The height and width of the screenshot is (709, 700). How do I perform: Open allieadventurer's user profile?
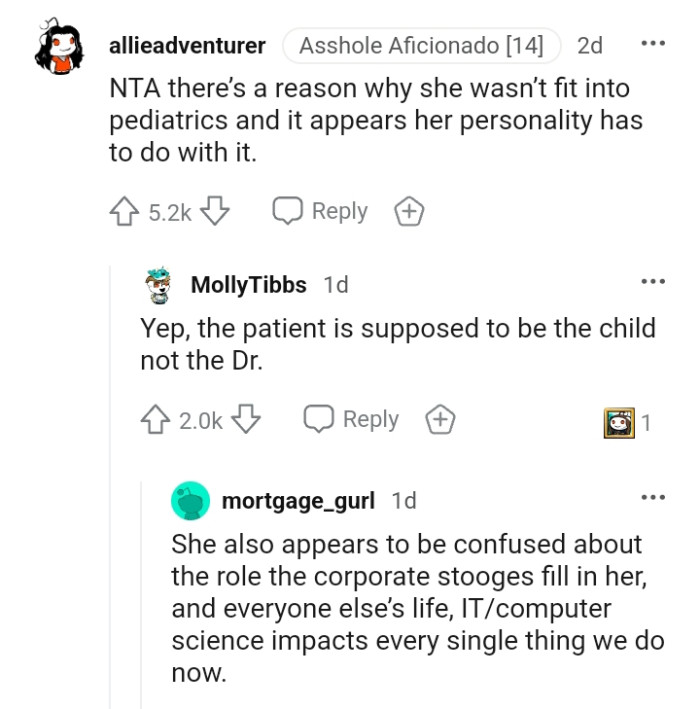[x=187, y=46]
